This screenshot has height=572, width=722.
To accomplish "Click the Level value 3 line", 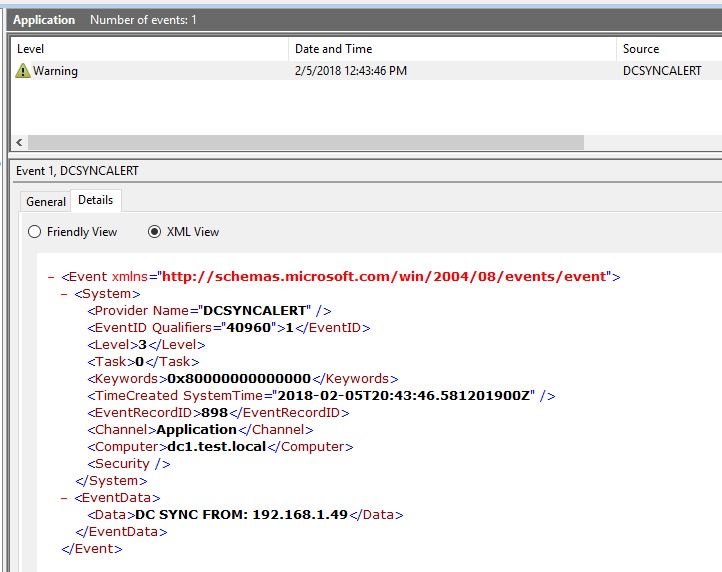I will pyautogui.click(x=146, y=344).
